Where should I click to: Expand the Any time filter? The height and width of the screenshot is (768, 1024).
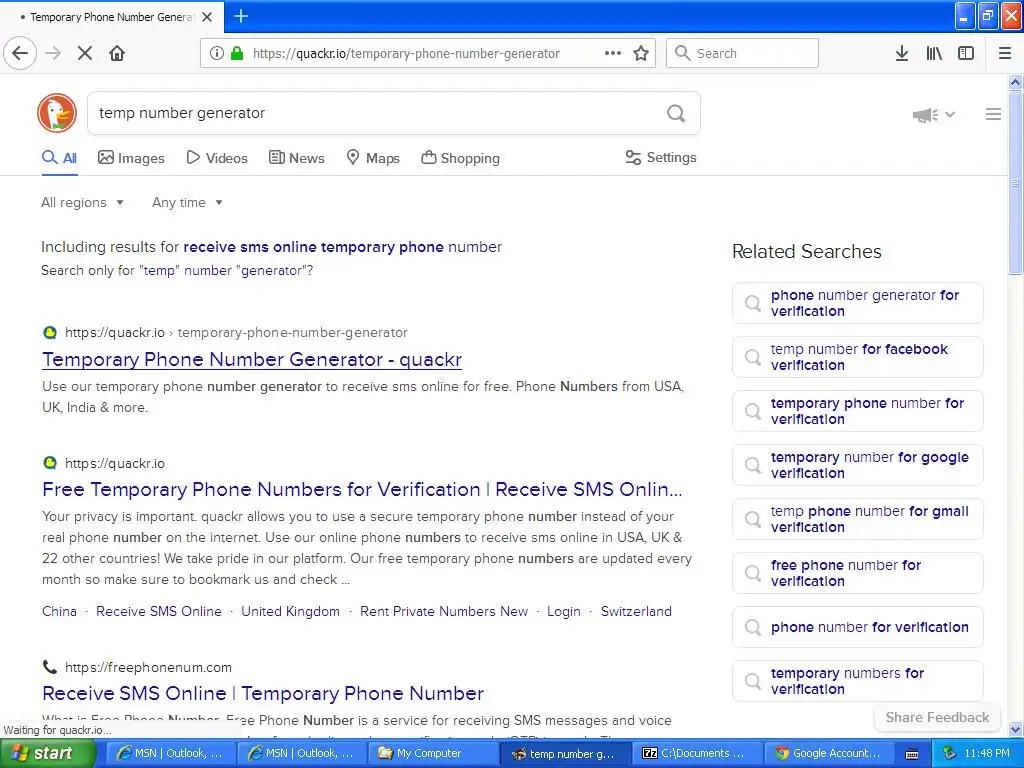187,202
